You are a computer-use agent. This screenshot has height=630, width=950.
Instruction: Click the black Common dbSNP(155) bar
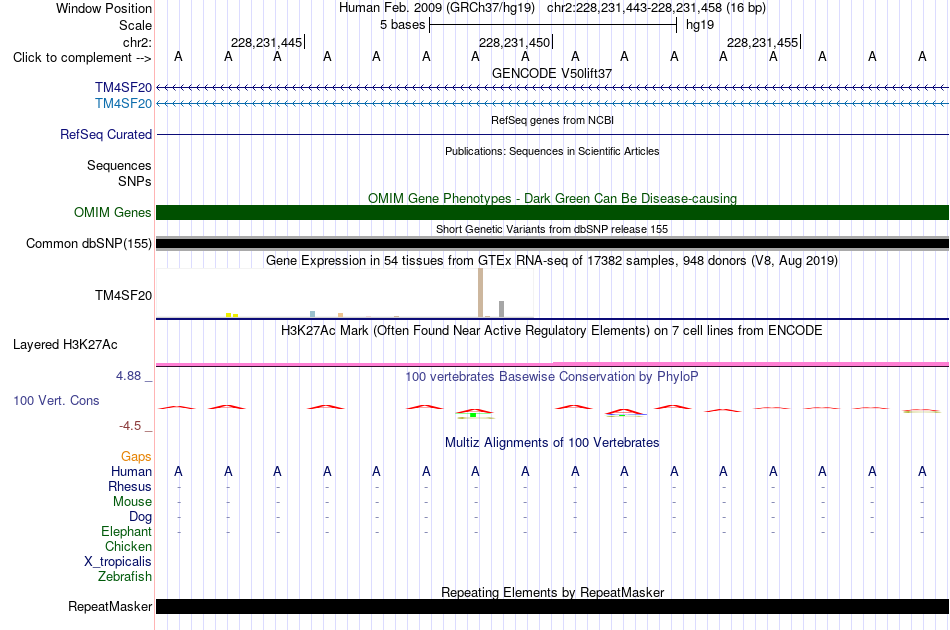coord(553,244)
